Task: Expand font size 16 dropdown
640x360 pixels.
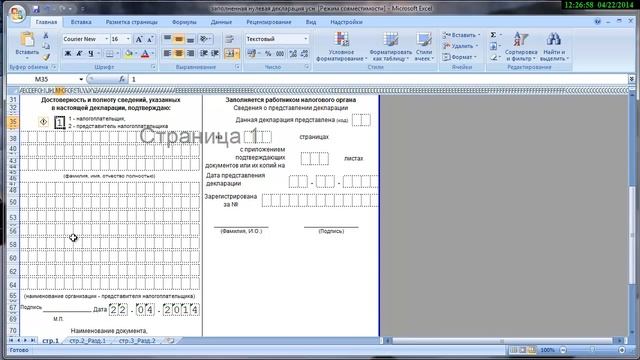Action: coord(128,39)
